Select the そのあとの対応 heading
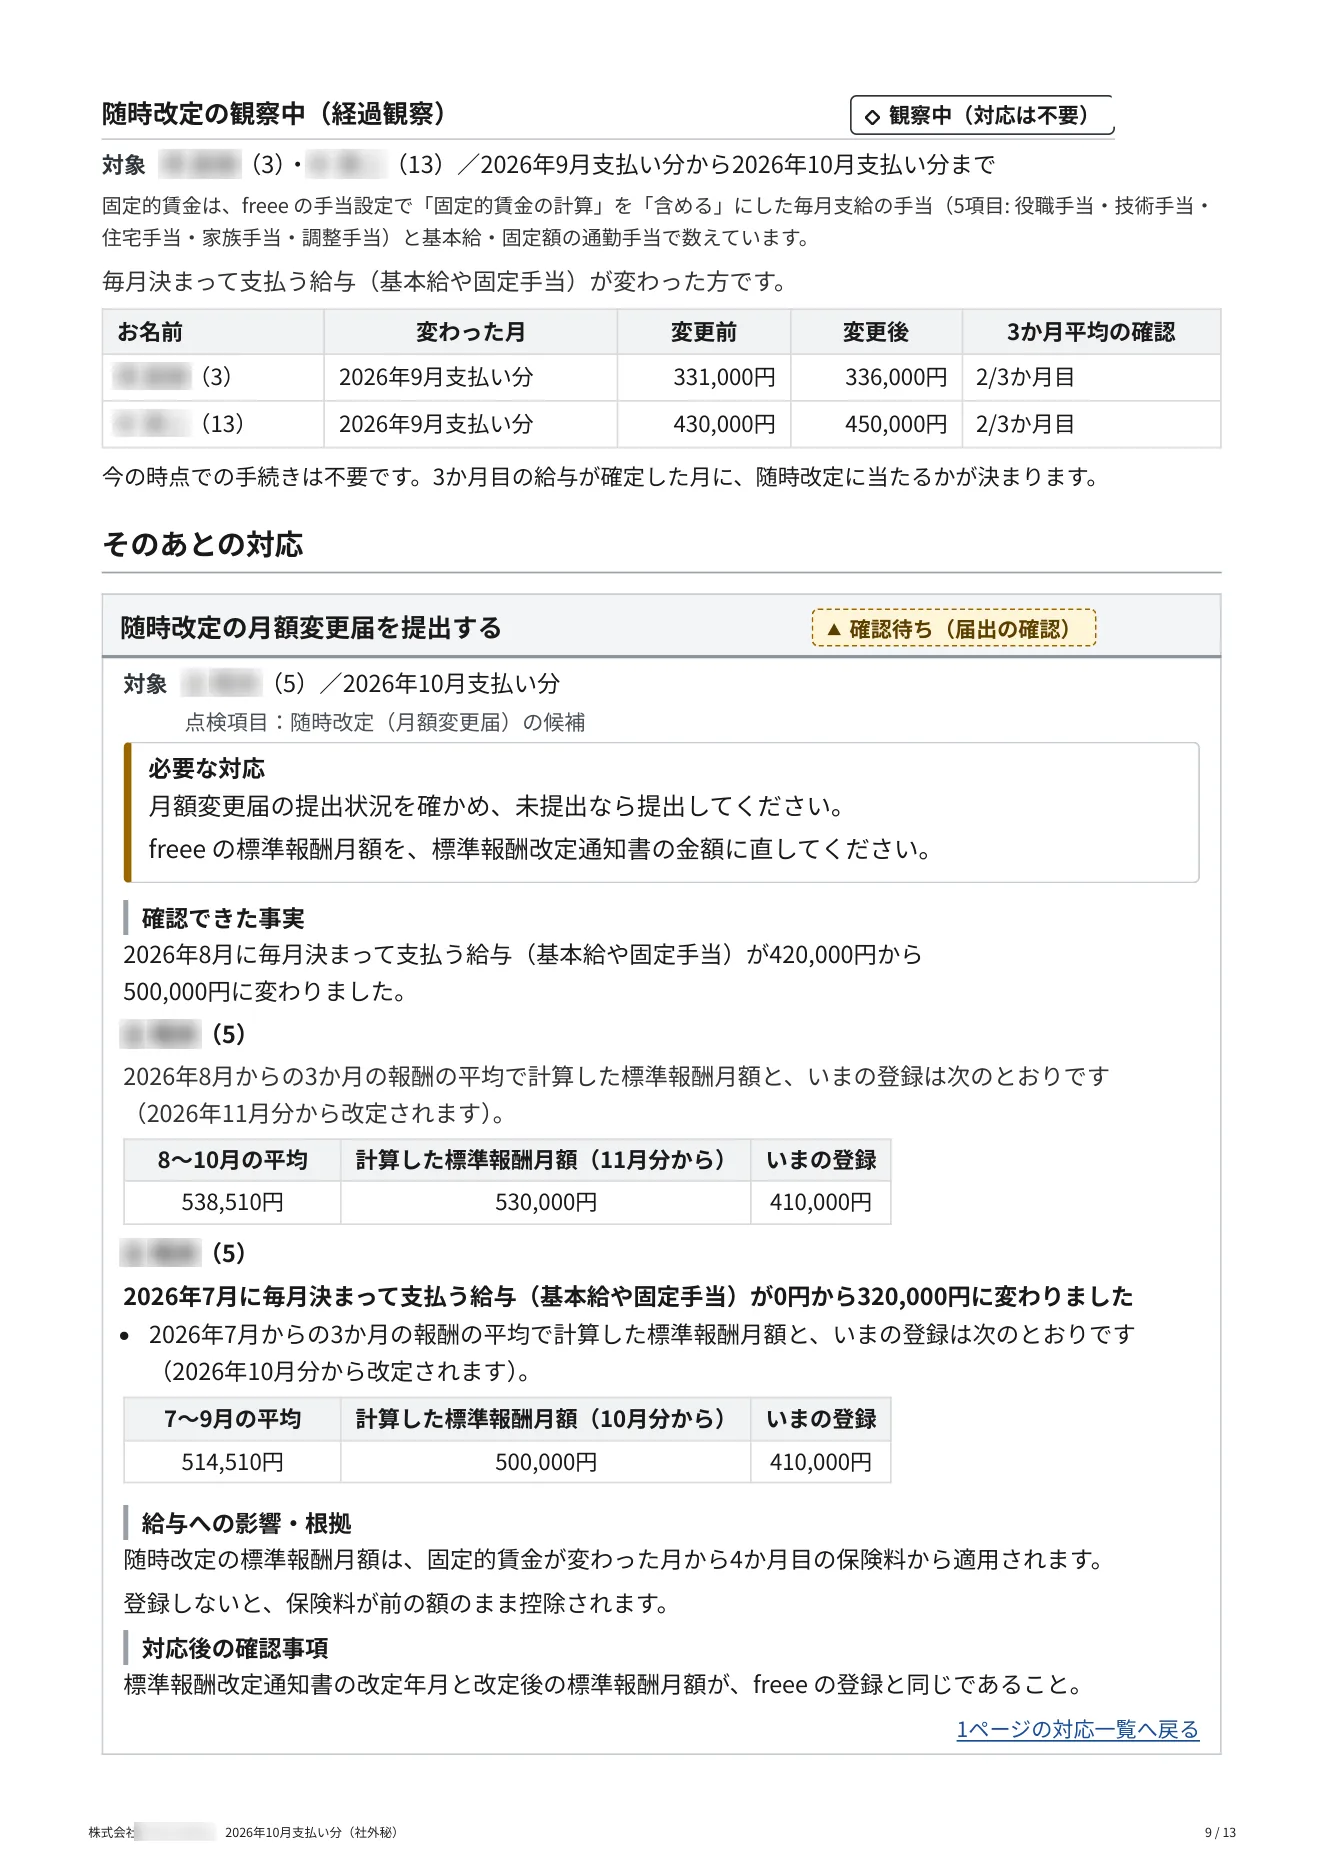 (x=202, y=544)
